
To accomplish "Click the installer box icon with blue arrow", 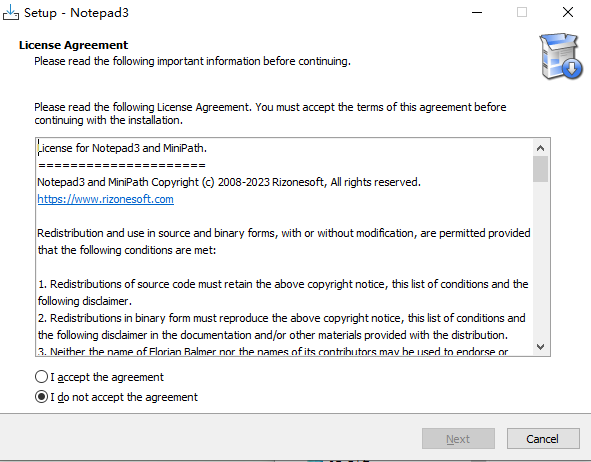I will click(x=561, y=57).
